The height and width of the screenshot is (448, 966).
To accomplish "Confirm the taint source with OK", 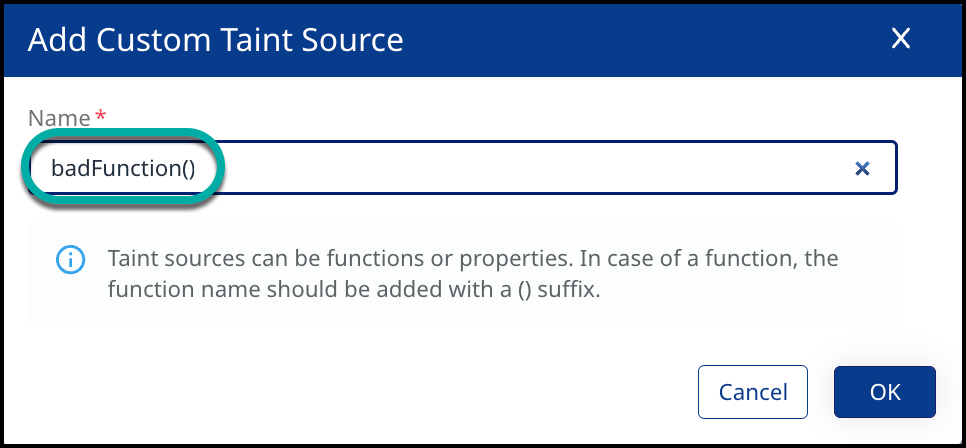I will [x=884, y=391].
